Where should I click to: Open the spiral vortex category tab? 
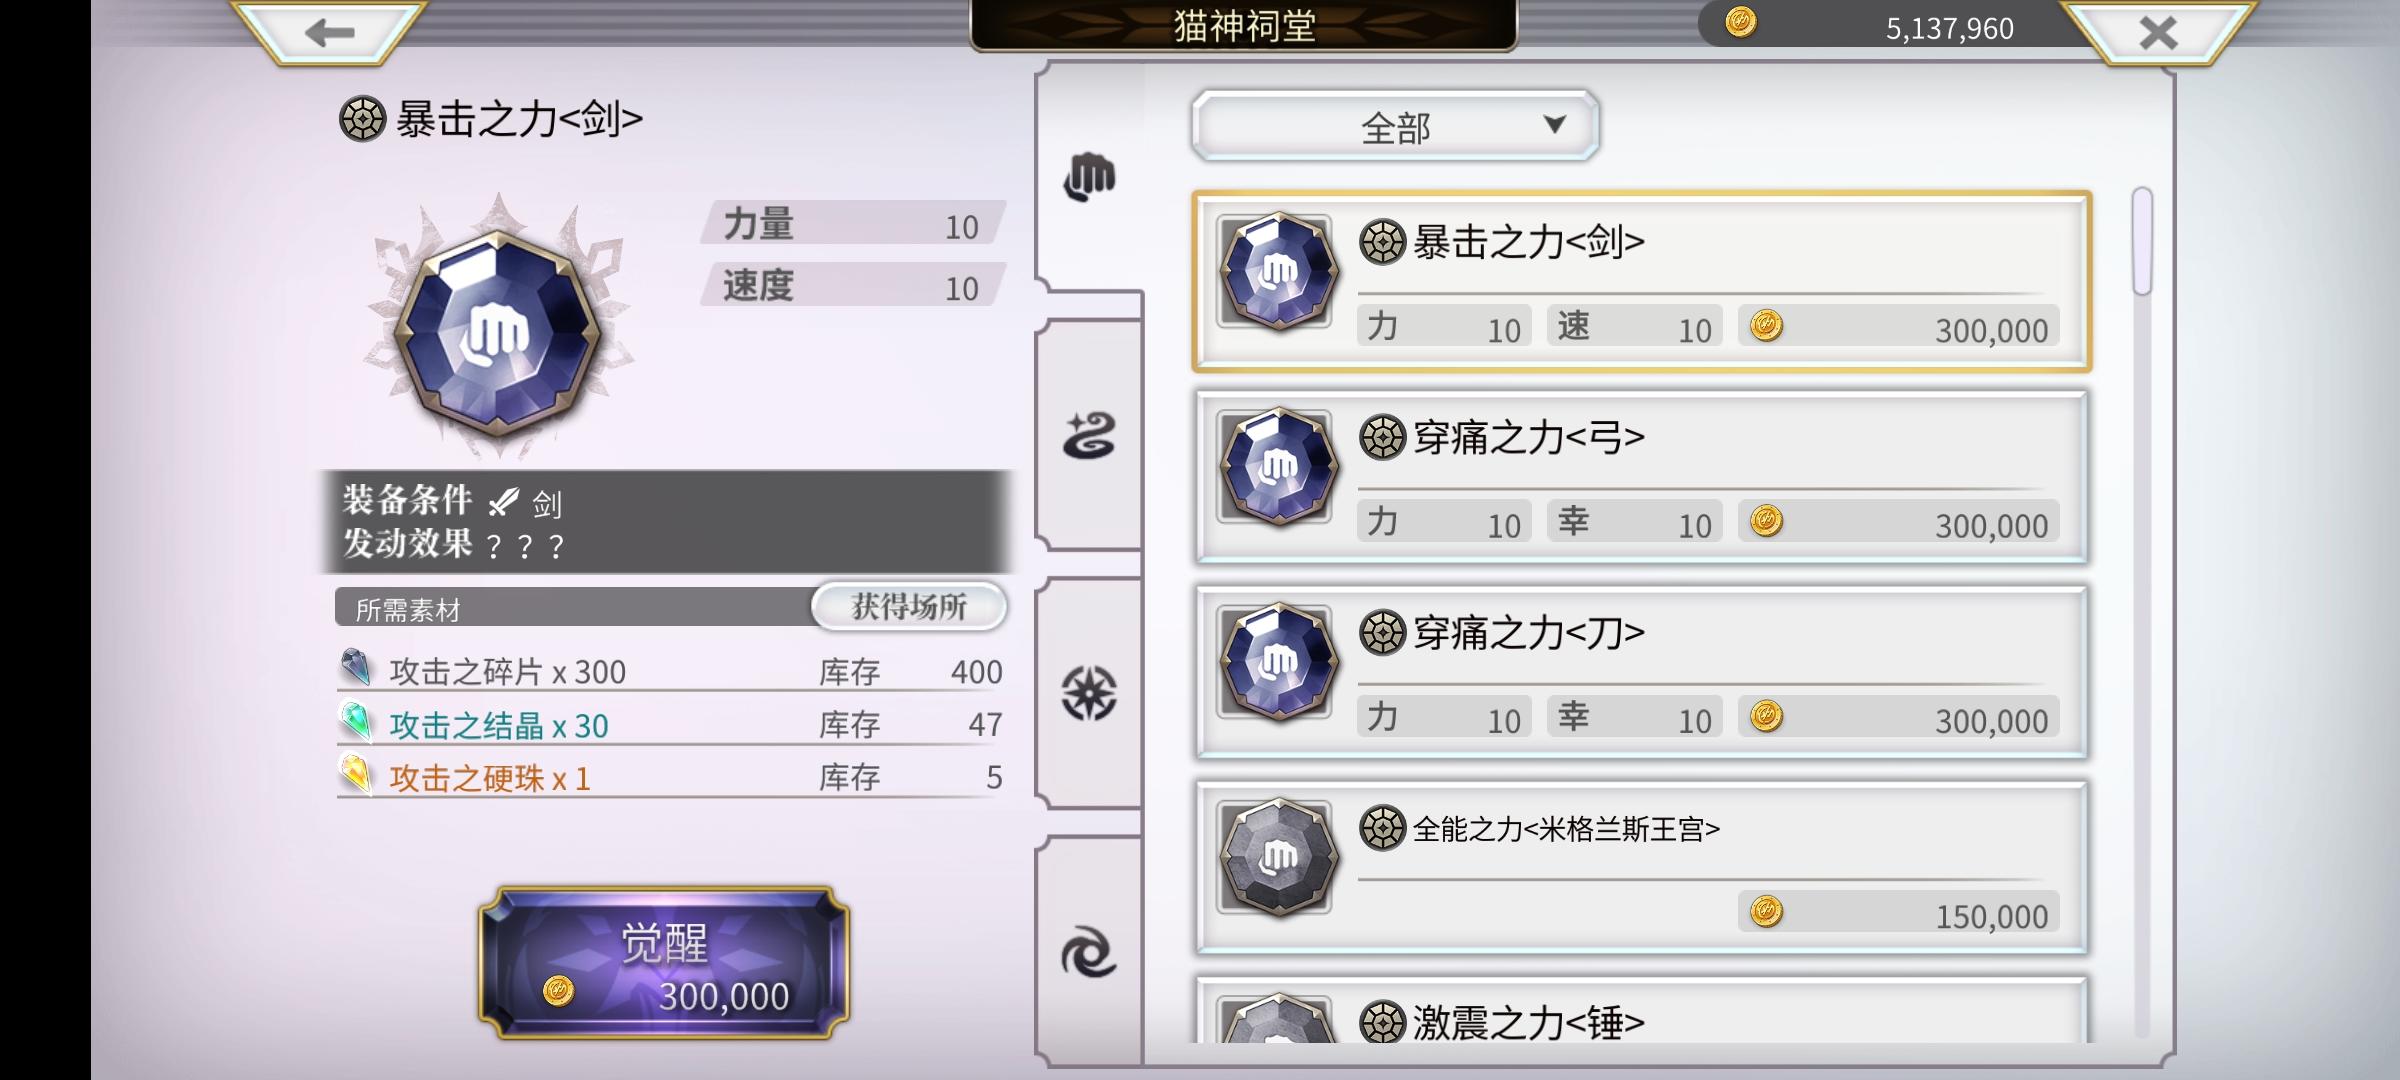coord(1090,951)
